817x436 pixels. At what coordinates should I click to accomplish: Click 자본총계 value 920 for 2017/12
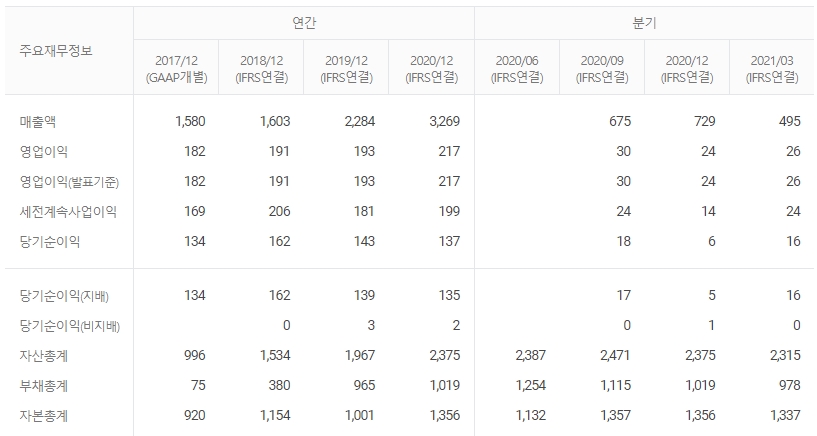pos(194,415)
